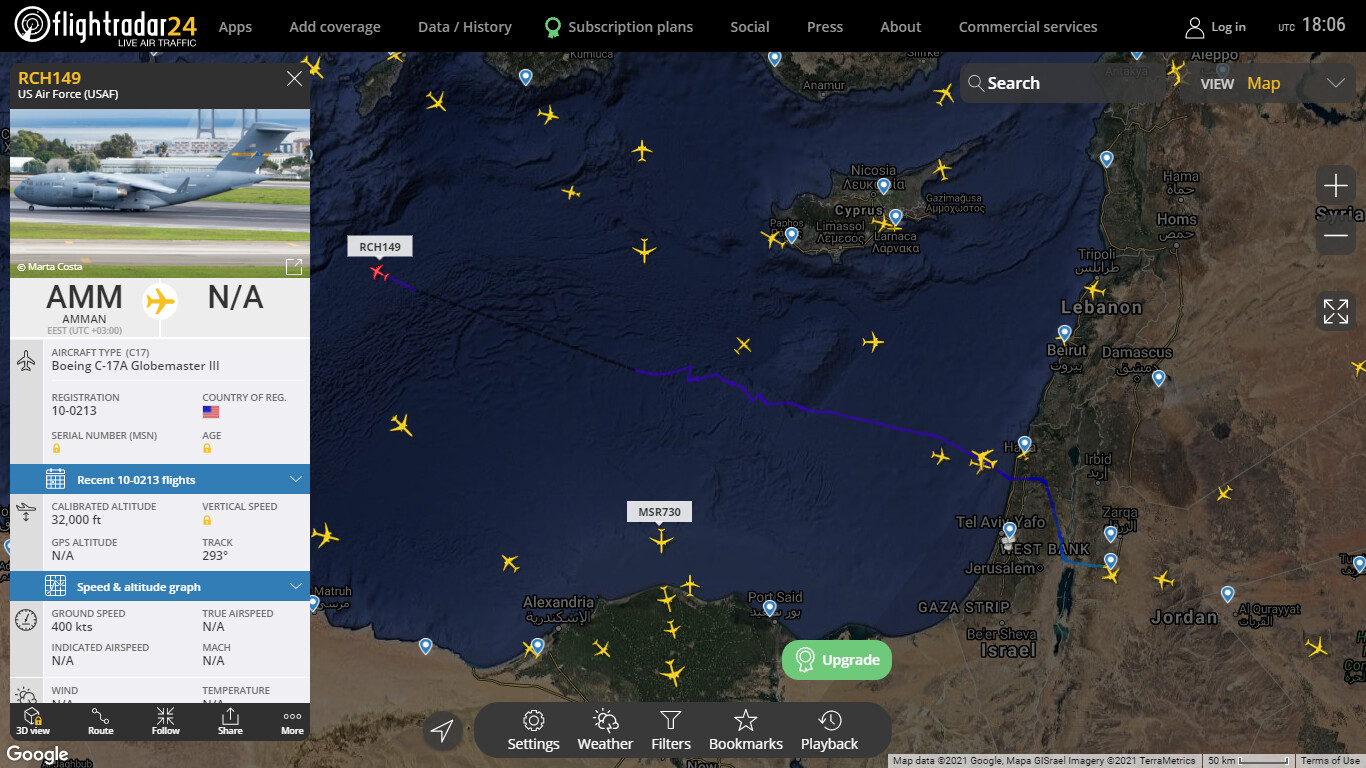This screenshot has width=1366, height=768.
Task: Toggle fullscreen map mode
Action: 1336,311
